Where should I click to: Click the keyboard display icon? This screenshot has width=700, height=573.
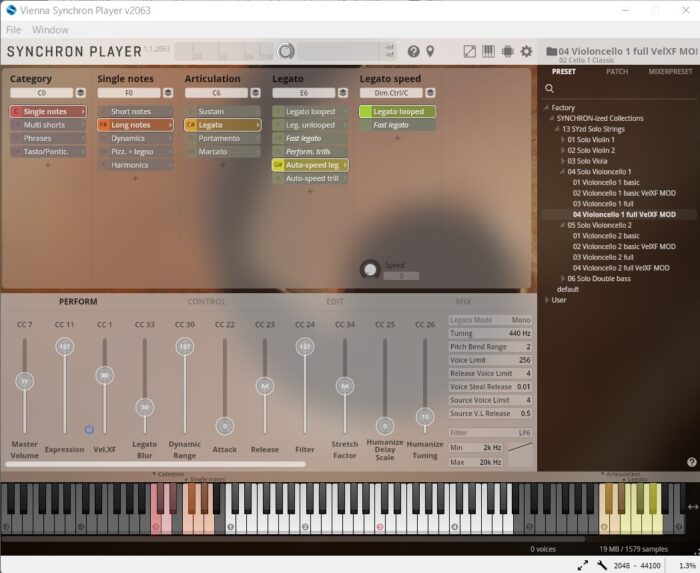(x=488, y=51)
